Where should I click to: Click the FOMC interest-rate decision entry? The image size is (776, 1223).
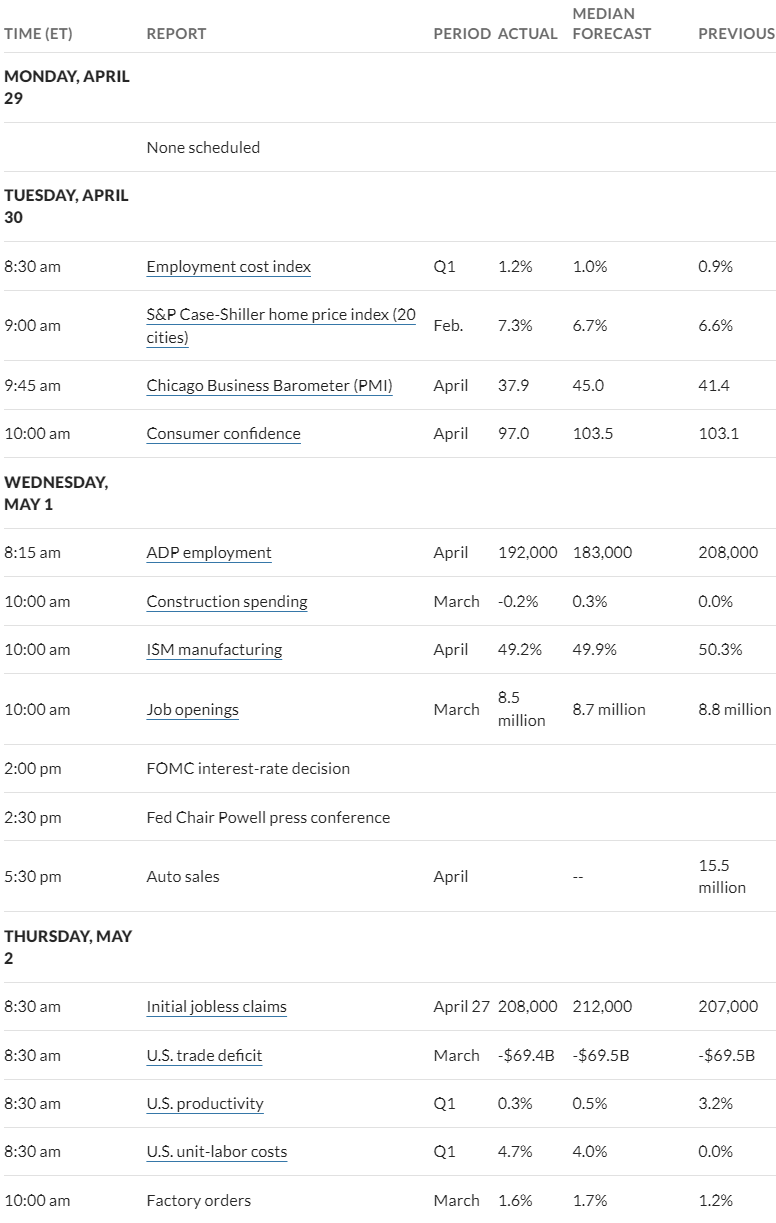coord(248,769)
